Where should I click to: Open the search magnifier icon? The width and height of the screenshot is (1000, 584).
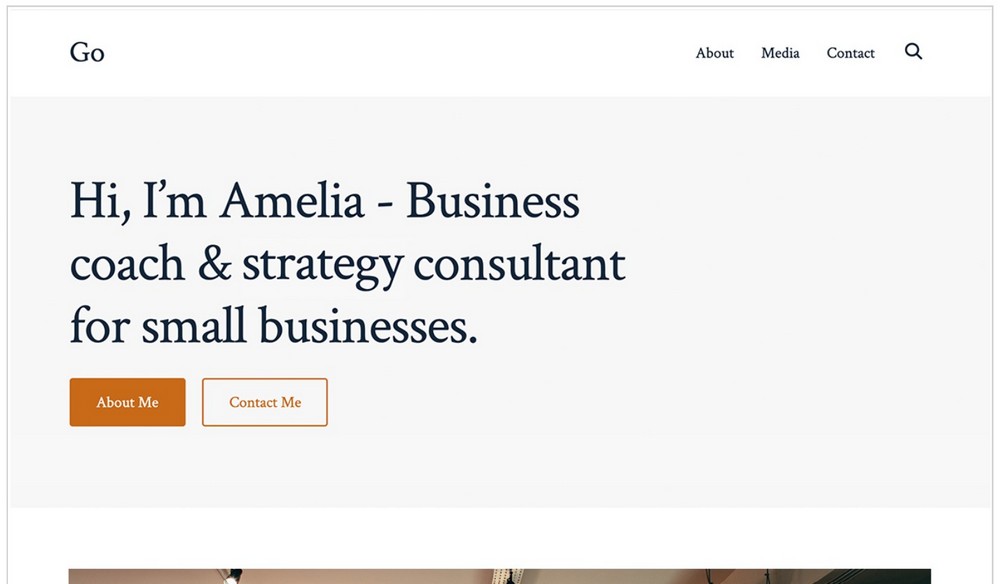913,52
